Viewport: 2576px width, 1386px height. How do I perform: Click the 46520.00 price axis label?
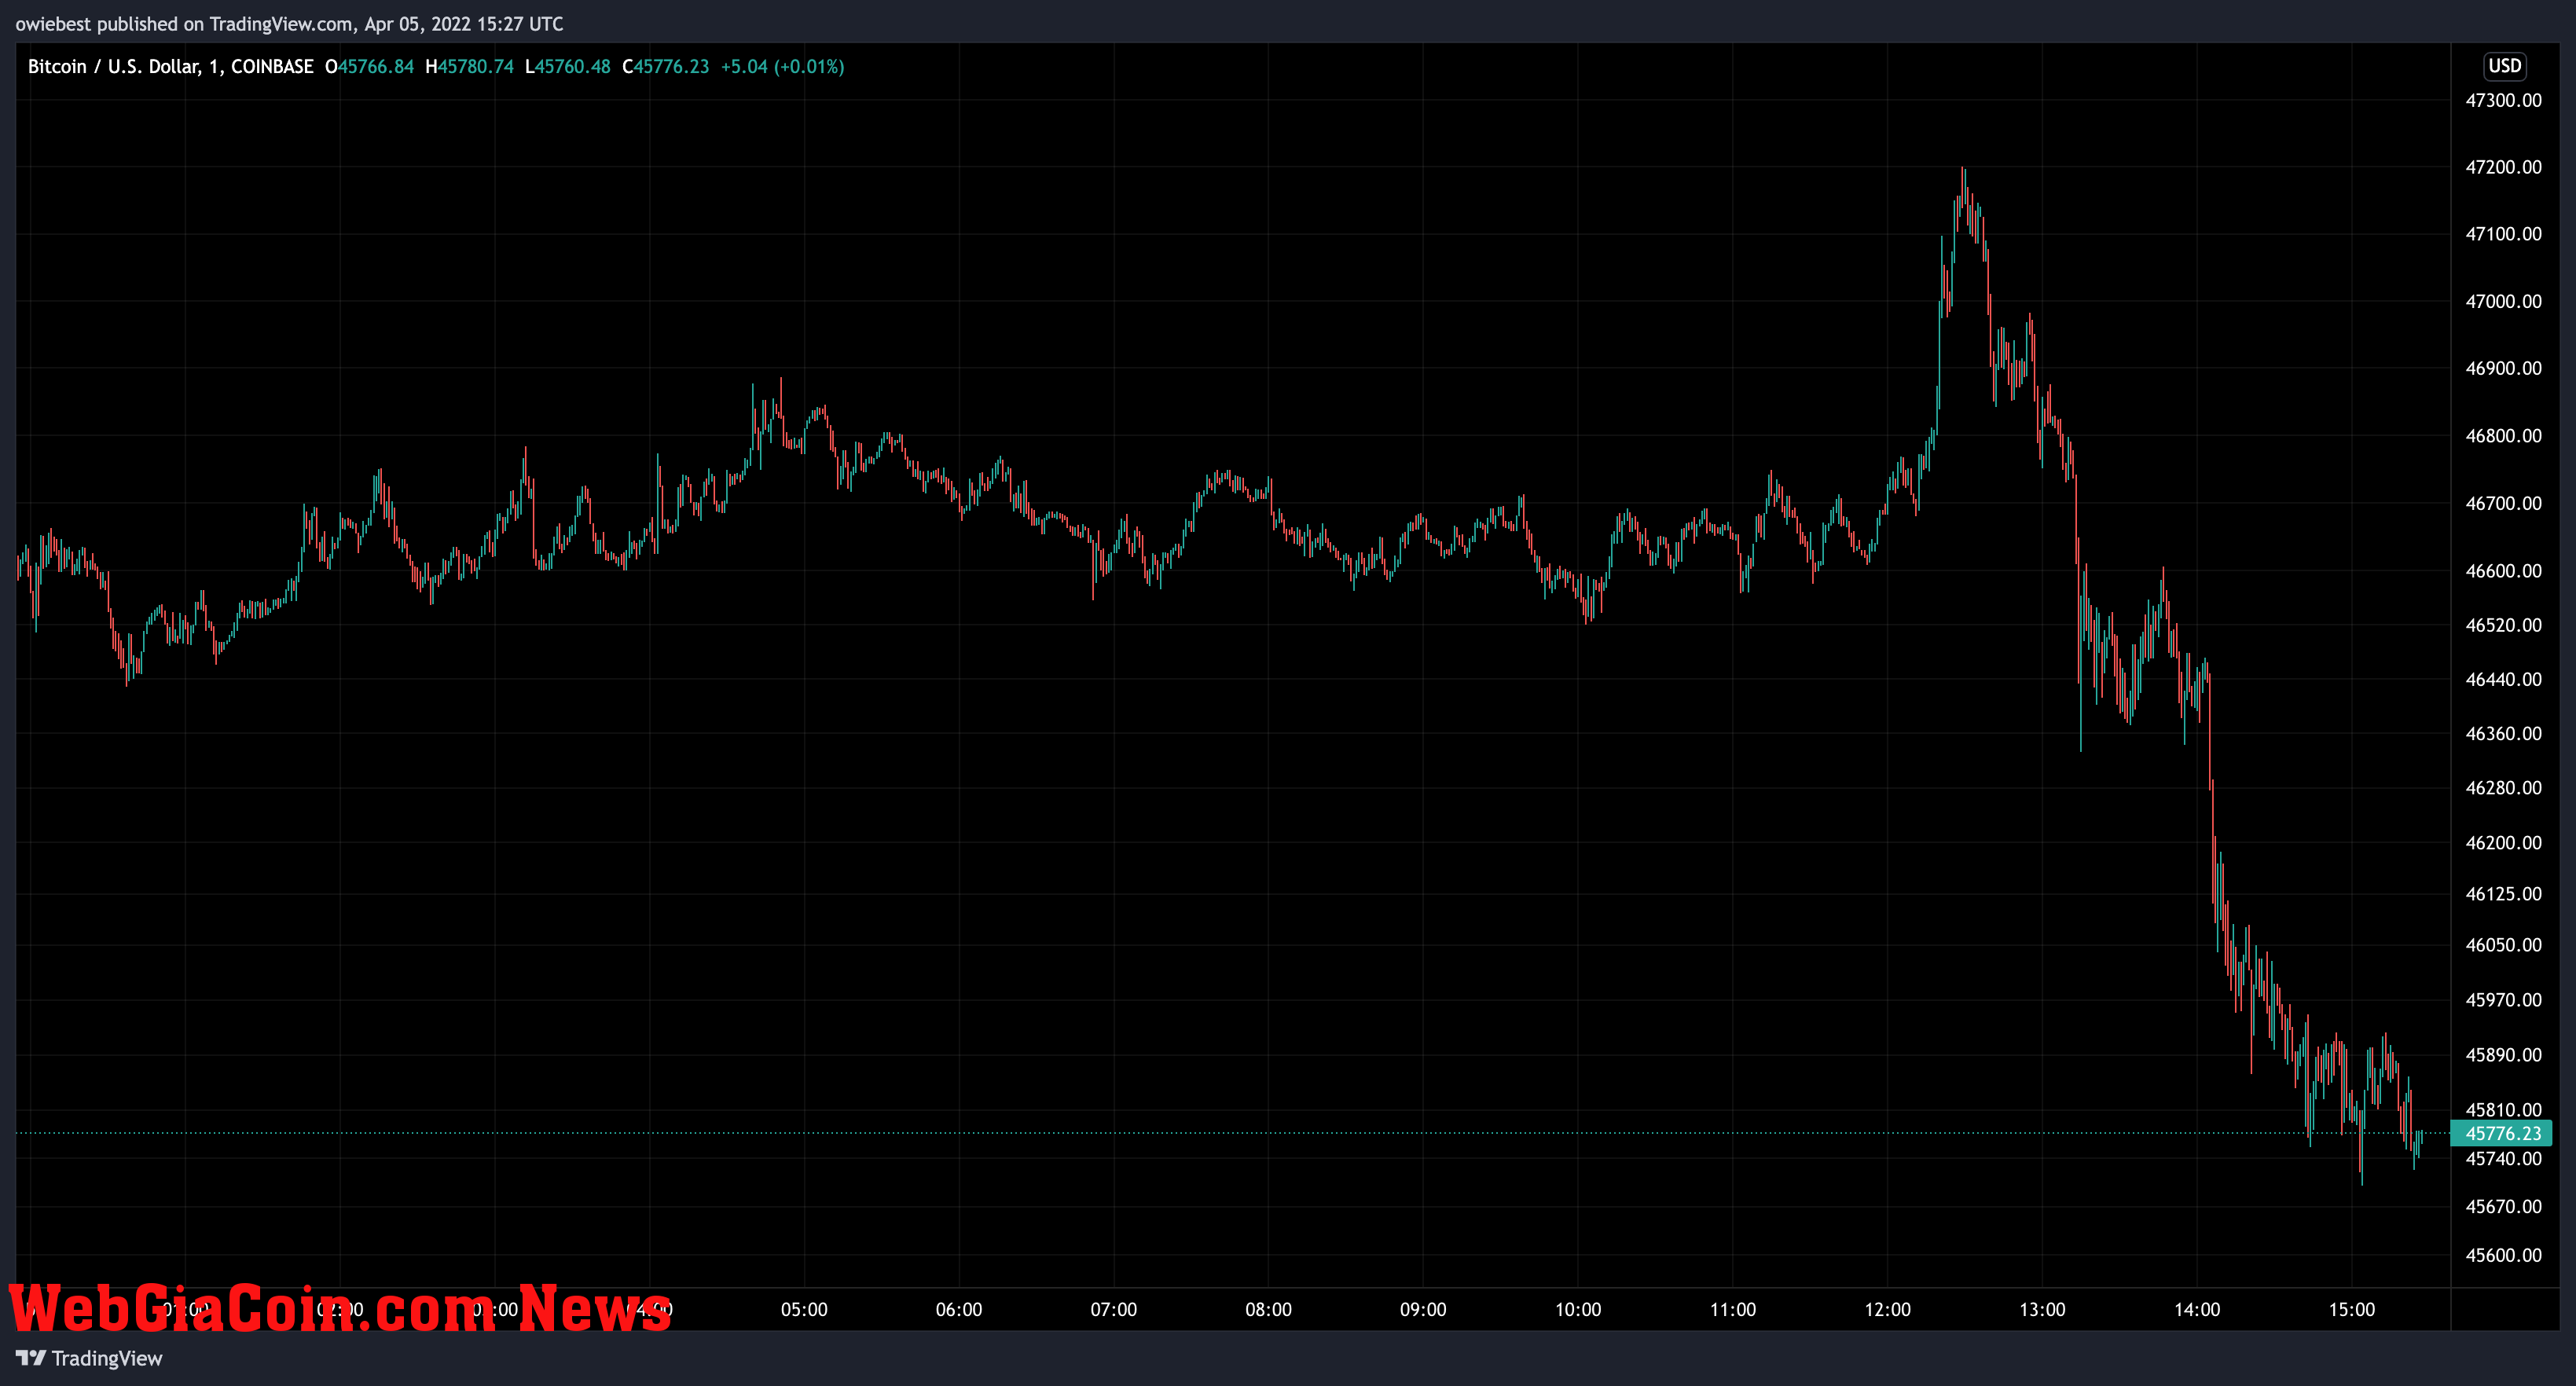pyautogui.click(x=2503, y=625)
